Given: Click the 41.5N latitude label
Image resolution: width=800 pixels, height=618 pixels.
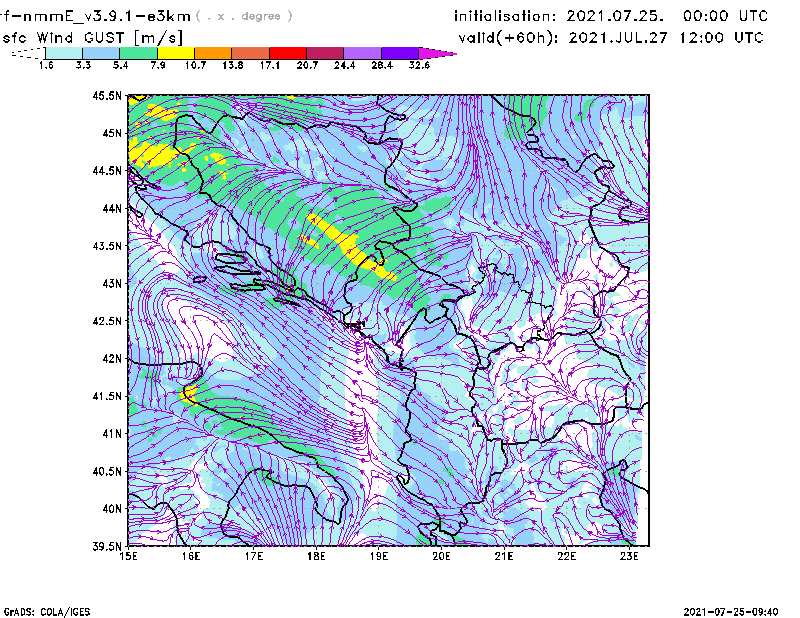Looking at the screenshot, I should (107, 396).
